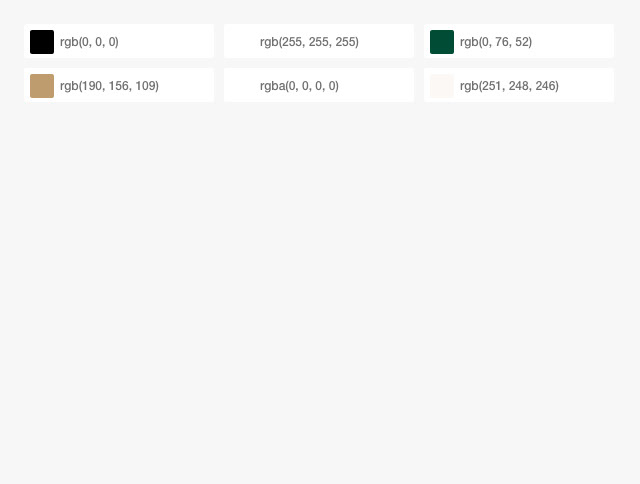Image resolution: width=640 pixels, height=484 pixels.
Task: Click the rgb(0, 76, 52) text label
Action: pos(496,42)
